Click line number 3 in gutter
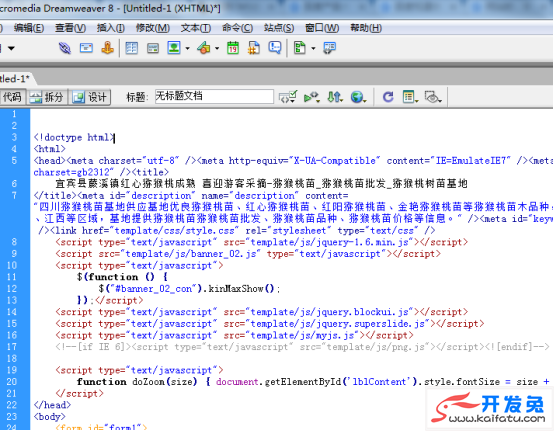 click(14, 137)
